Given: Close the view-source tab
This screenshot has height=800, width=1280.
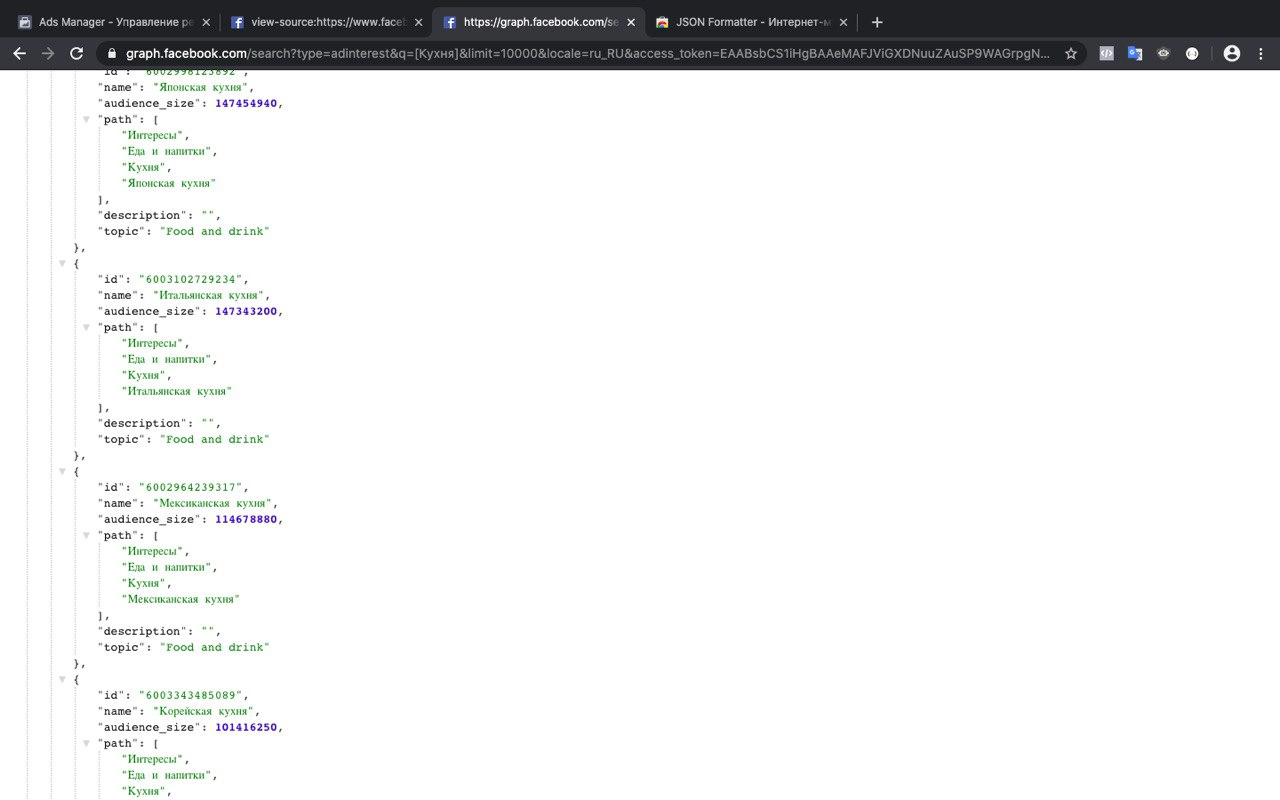Looking at the screenshot, I should (x=418, y=22).
